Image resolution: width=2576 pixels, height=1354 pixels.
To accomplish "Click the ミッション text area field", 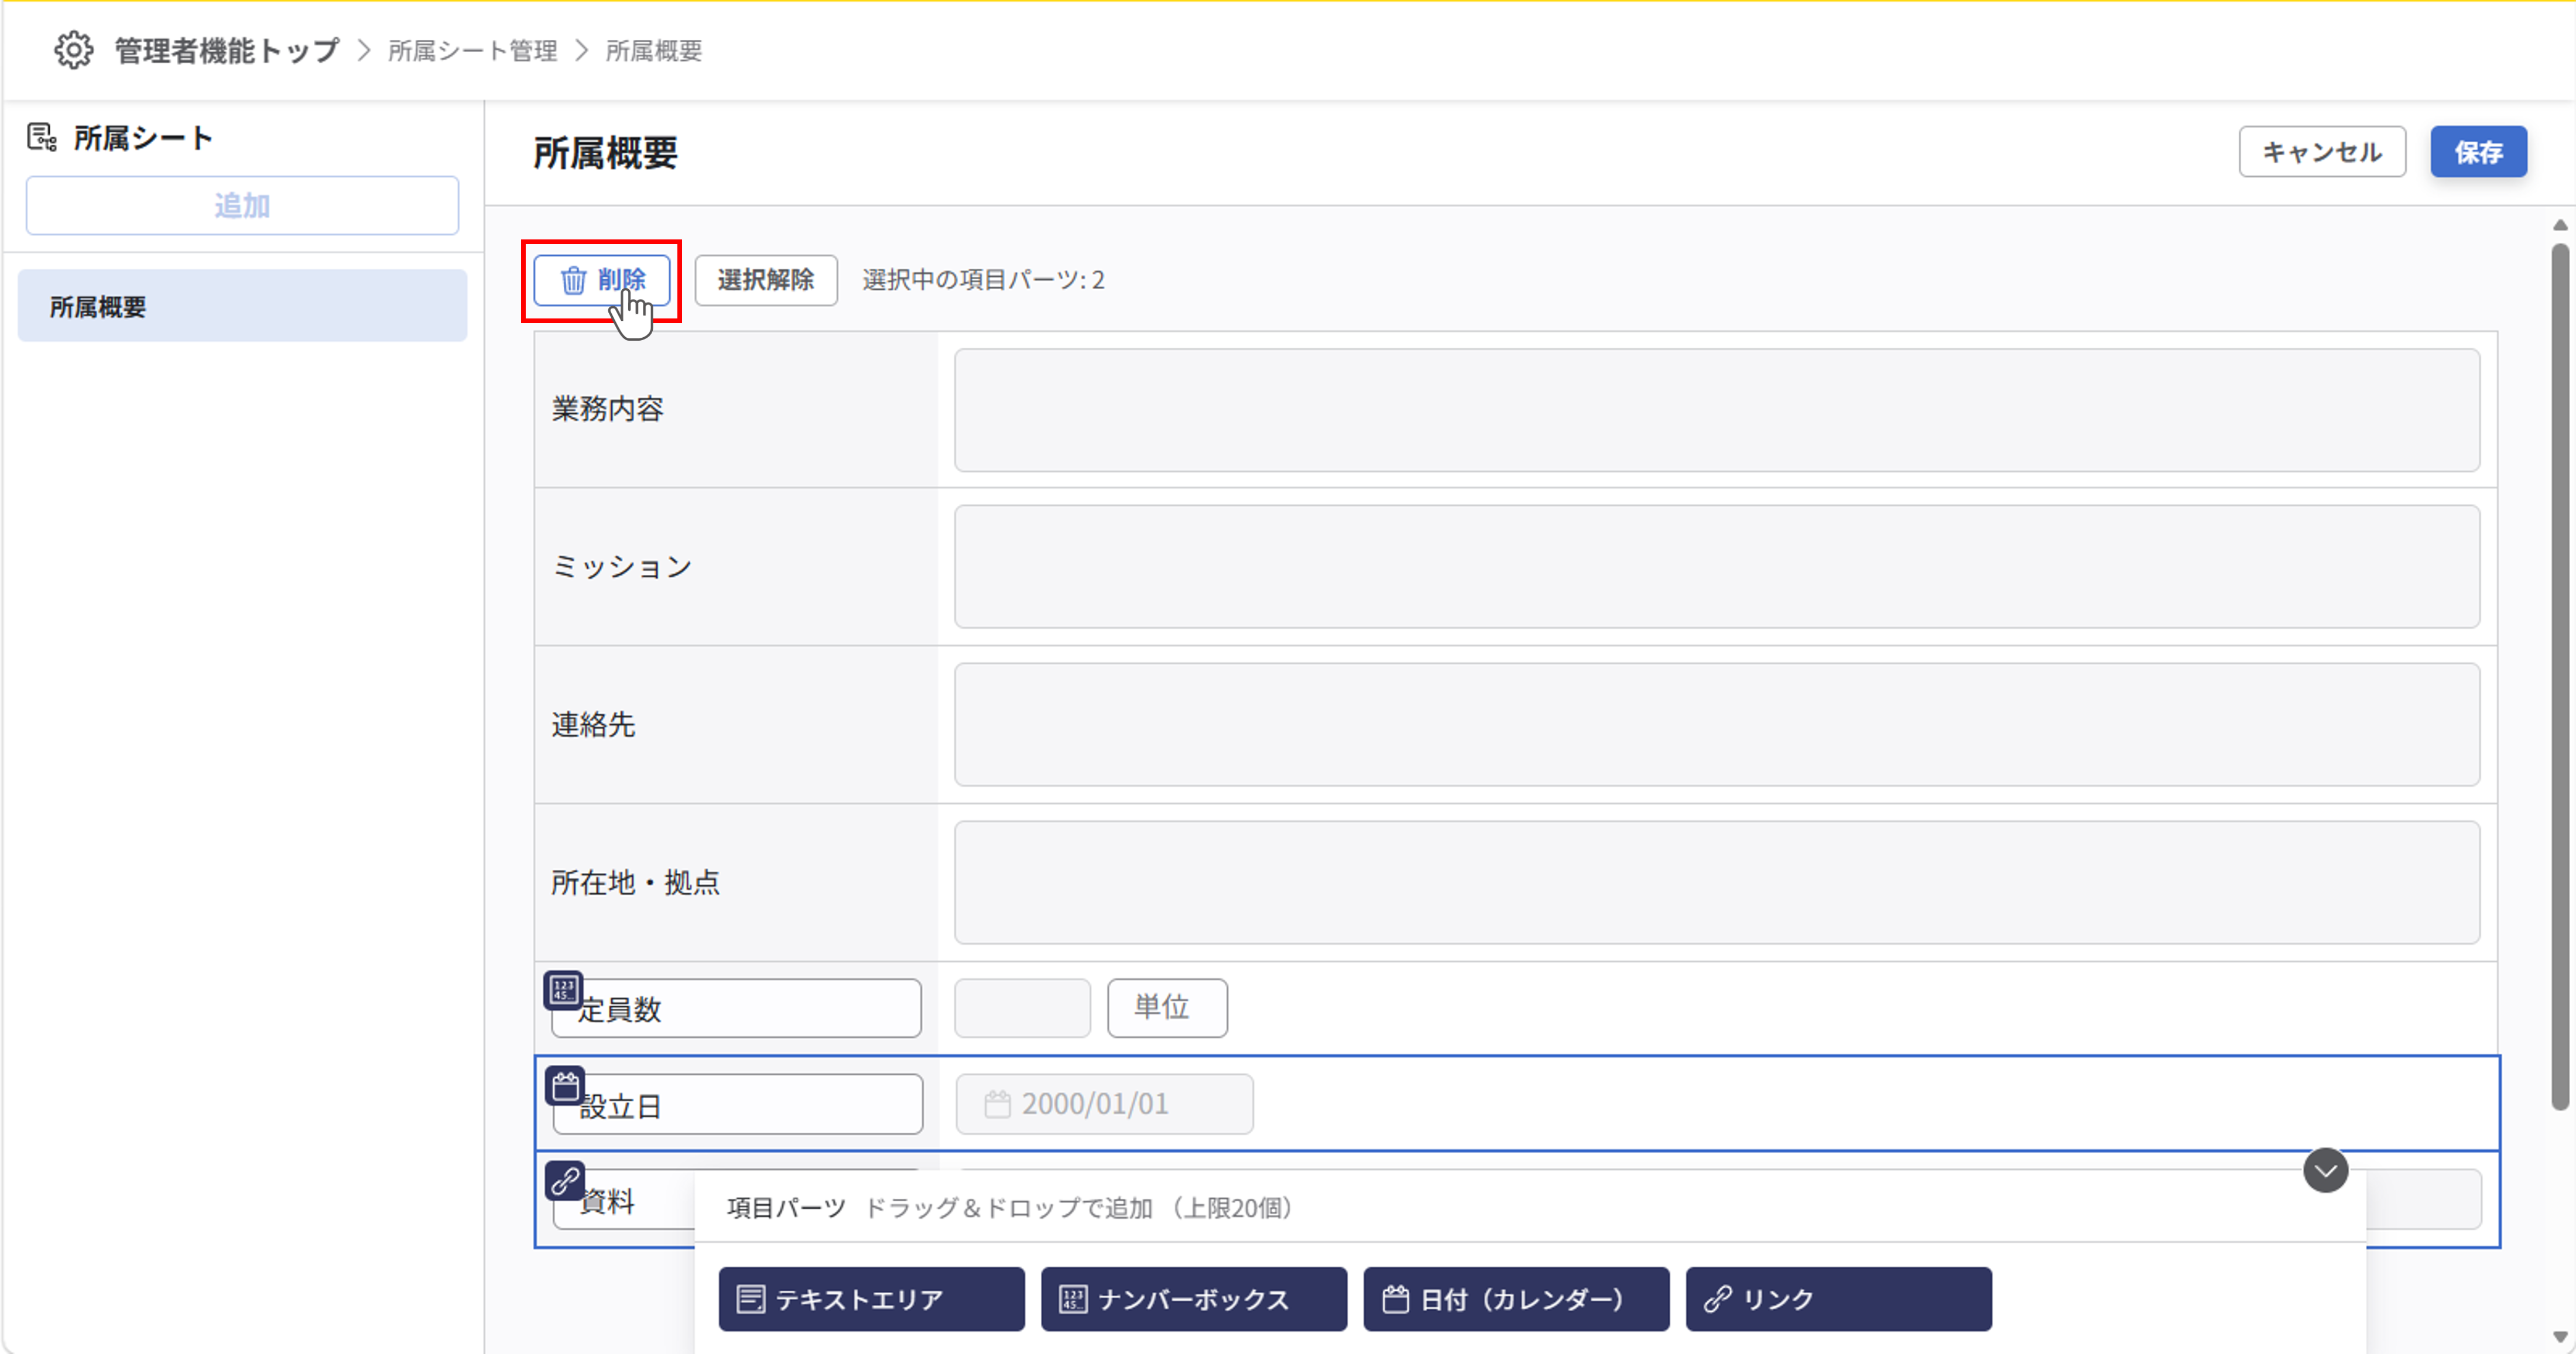I will pos(1717,567).
